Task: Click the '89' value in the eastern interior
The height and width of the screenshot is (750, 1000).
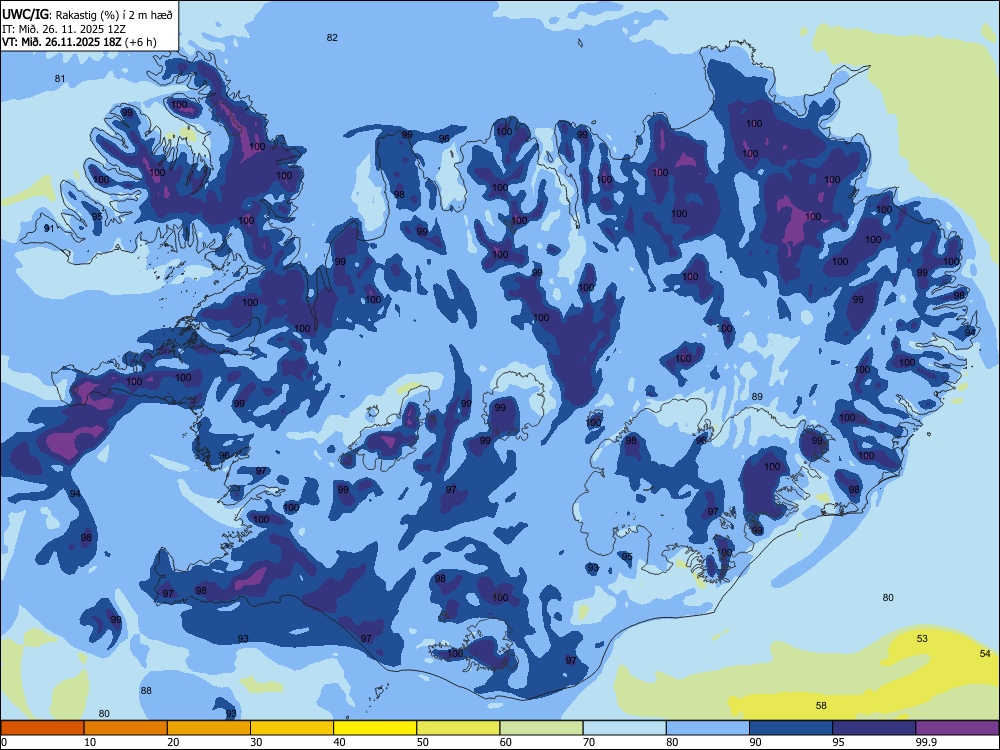Action: pyautogui.click(x=757, y=396)
